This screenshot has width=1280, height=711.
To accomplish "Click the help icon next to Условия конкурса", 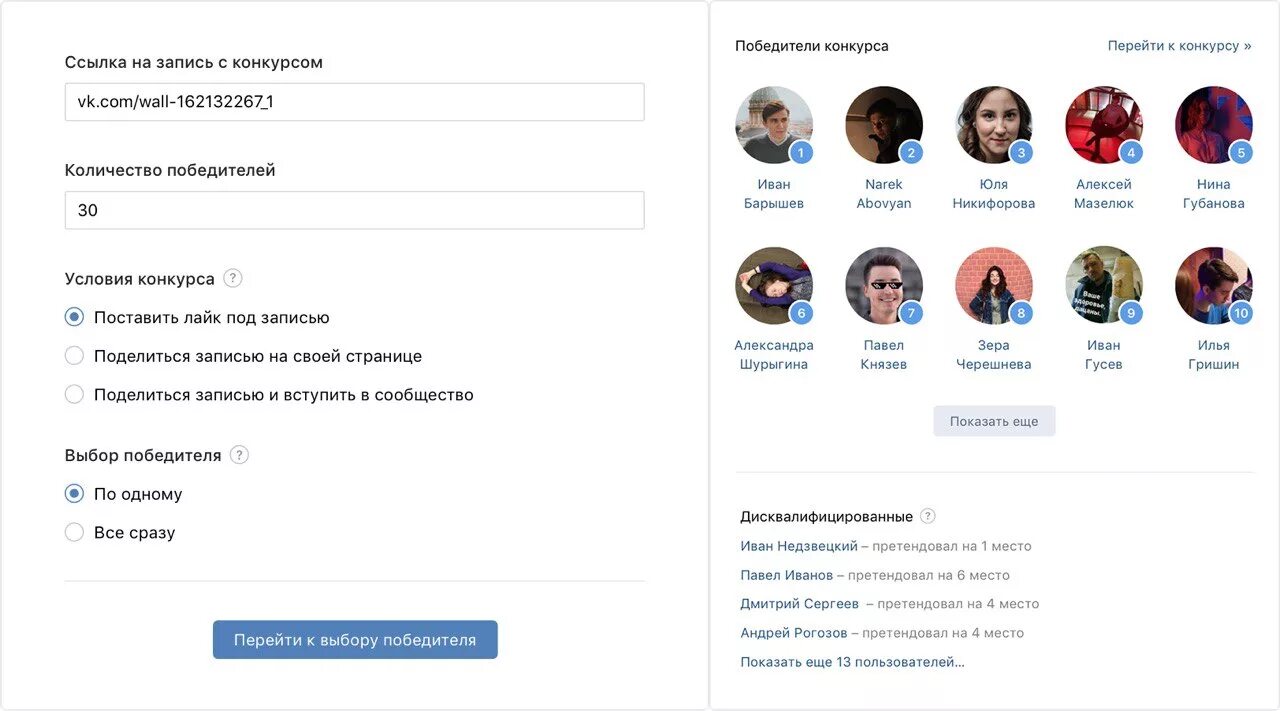I will [233, 279].
